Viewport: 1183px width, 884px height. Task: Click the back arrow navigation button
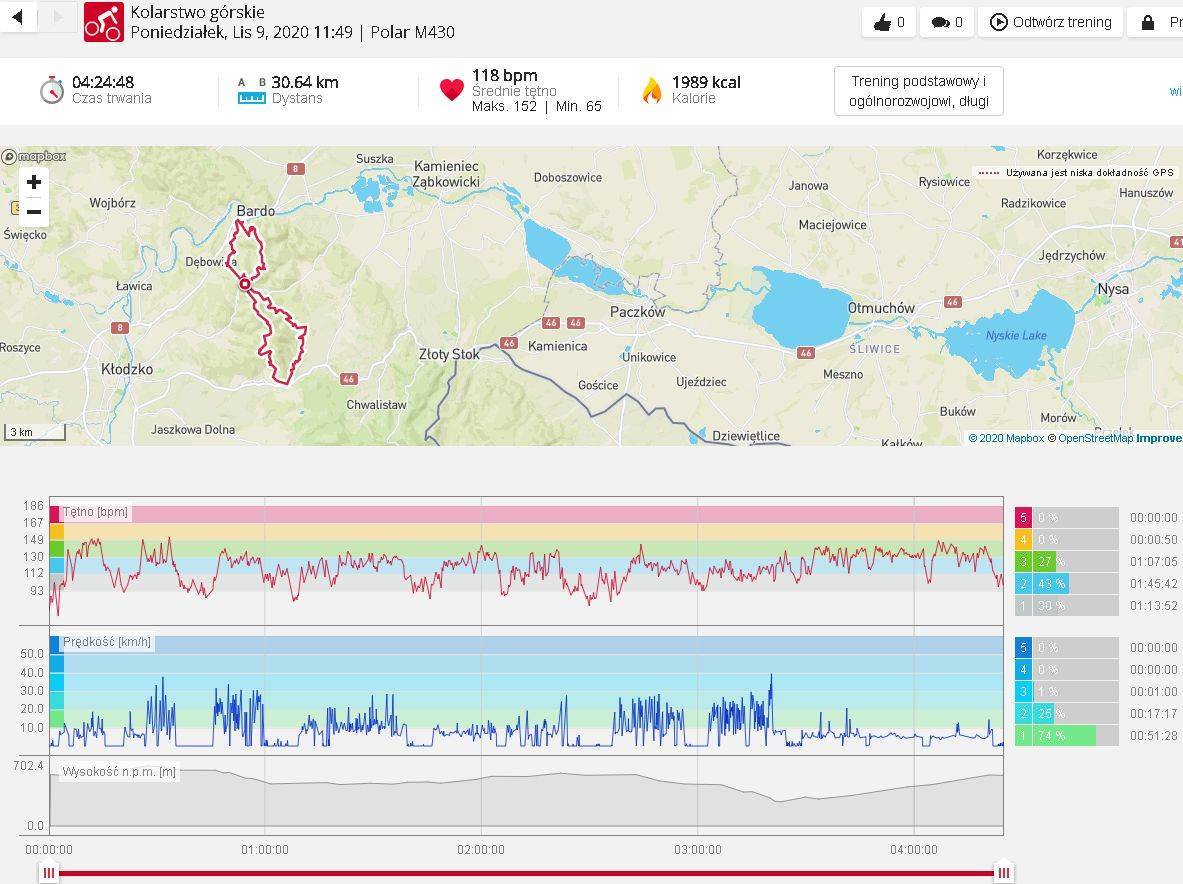tap(18, 17)
